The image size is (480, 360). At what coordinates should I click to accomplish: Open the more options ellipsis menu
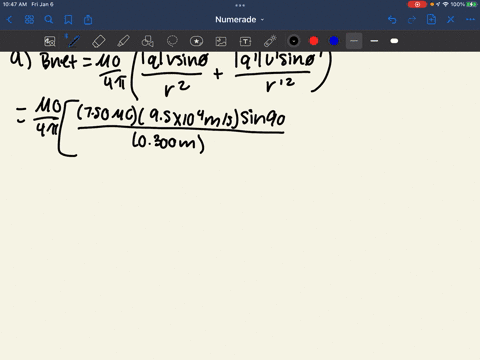[470, 20]
